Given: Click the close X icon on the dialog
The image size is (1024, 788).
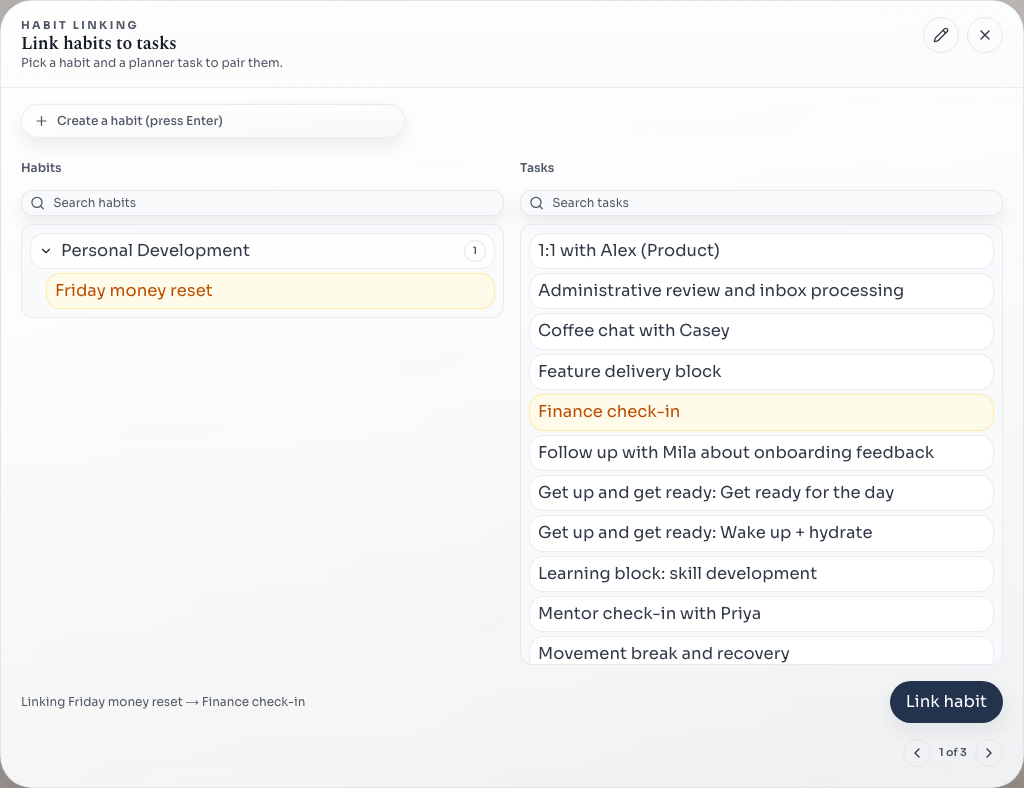Looking at the screenshot, I should (x=985, y=35).
